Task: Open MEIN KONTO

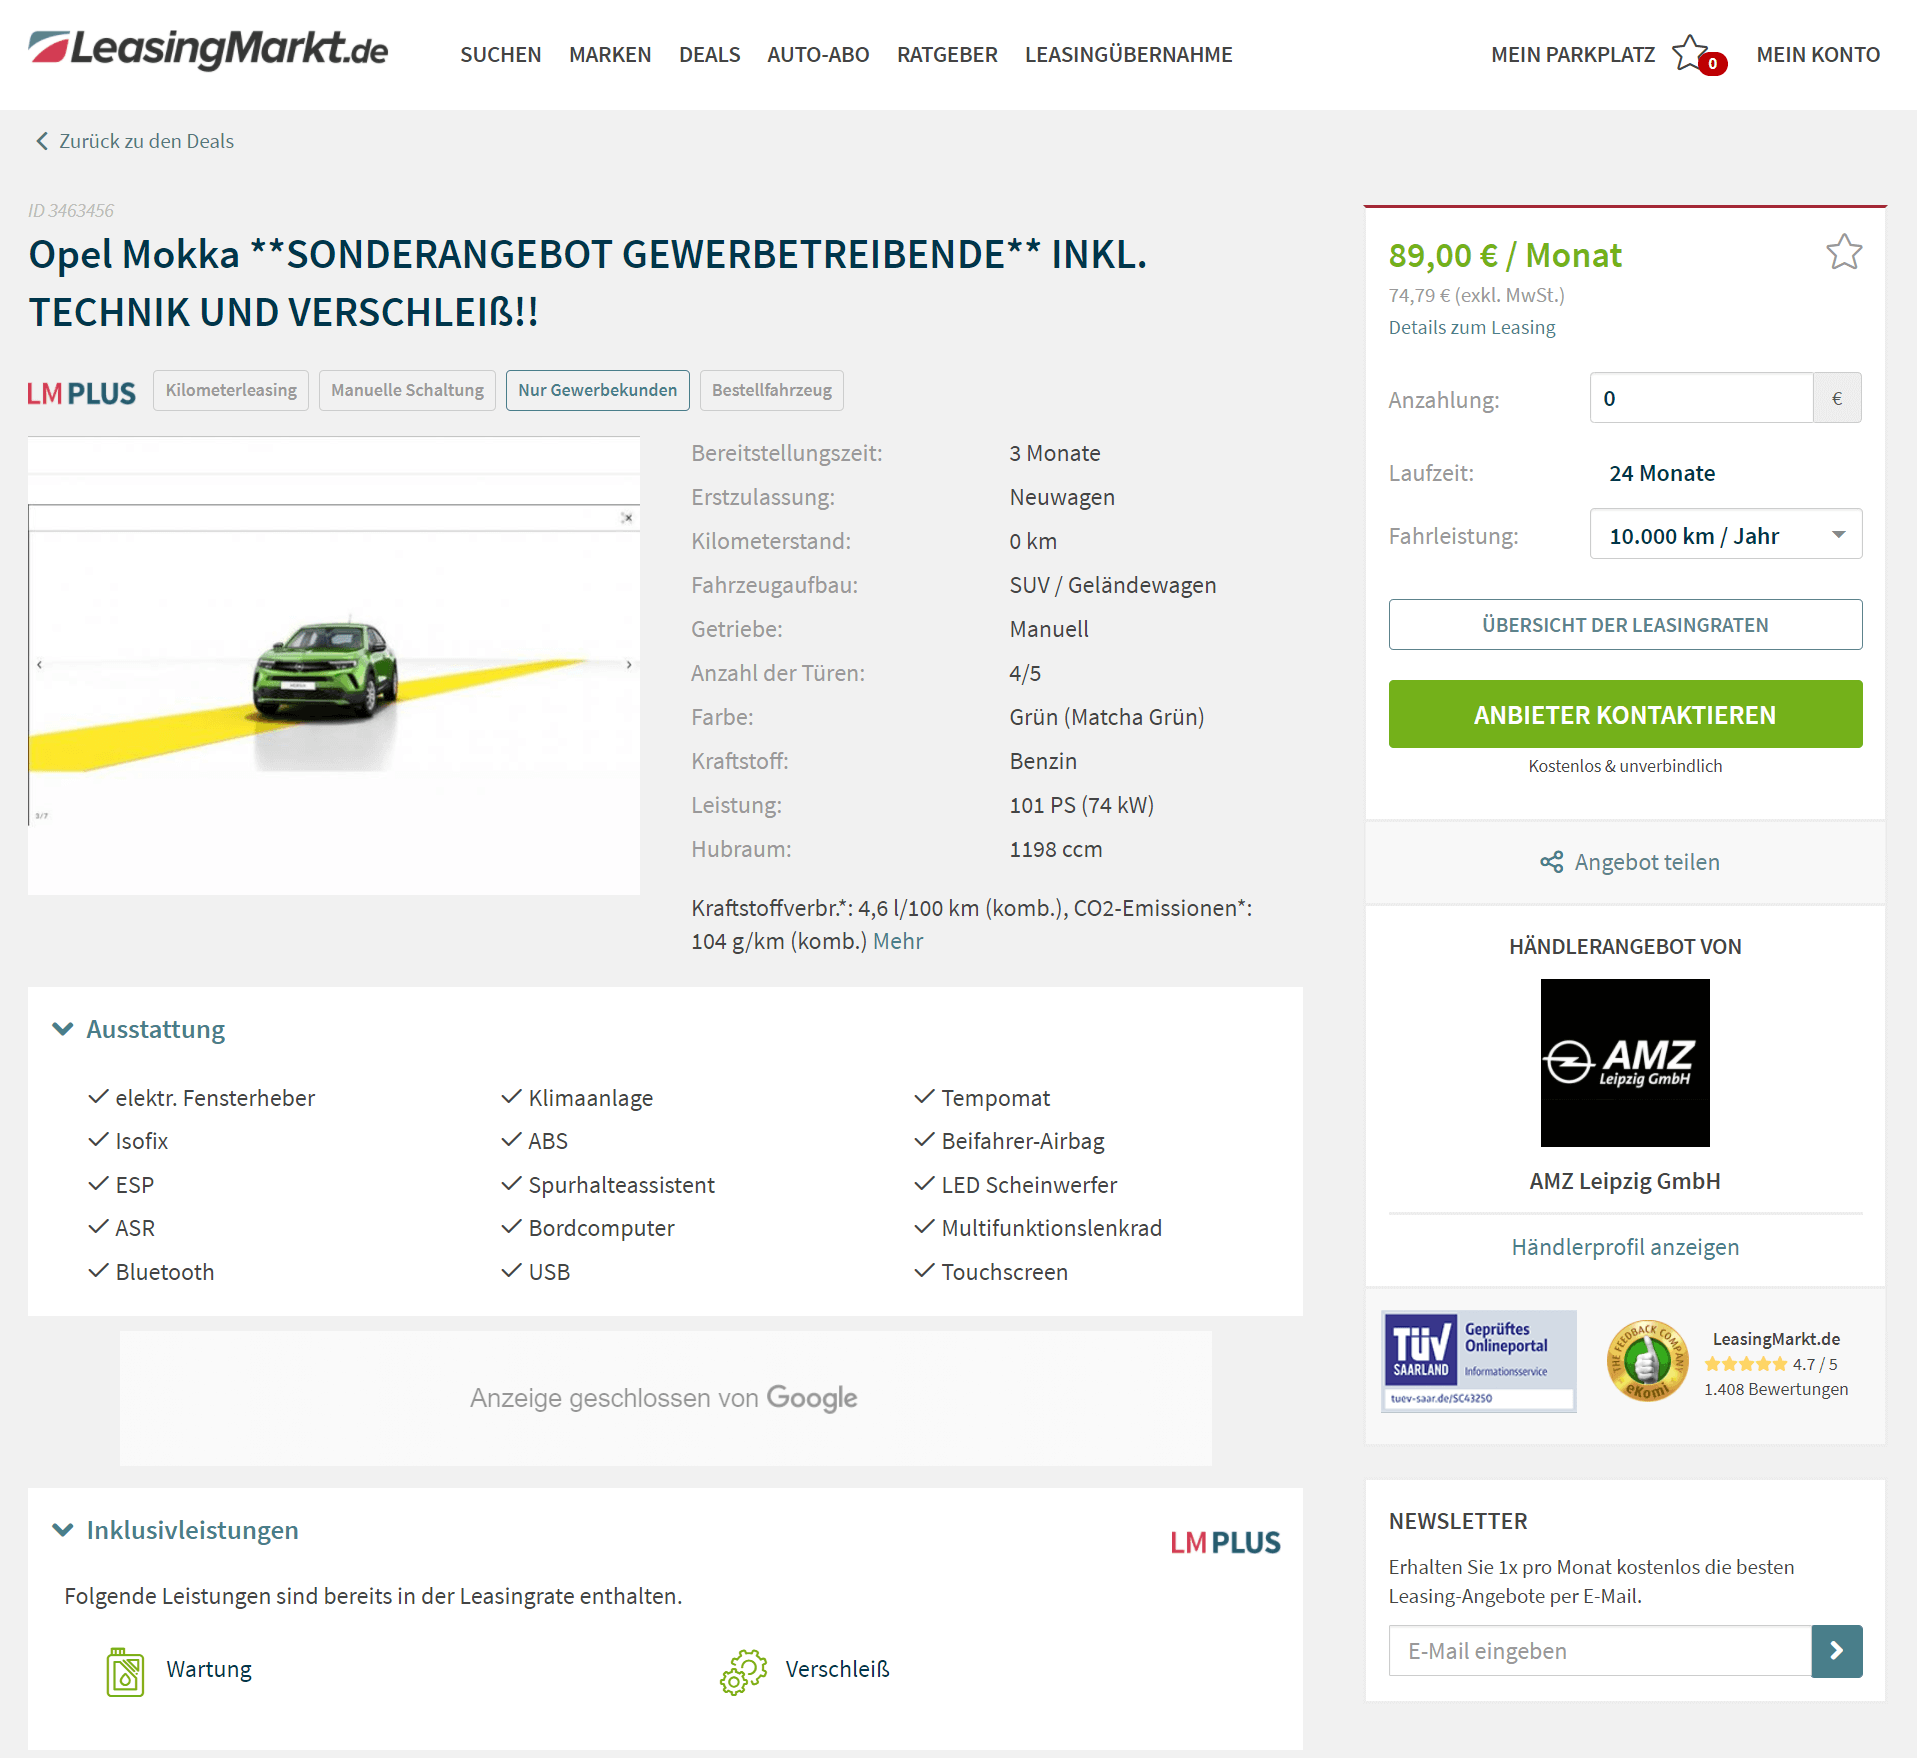Action: [x=1817, y=55]
